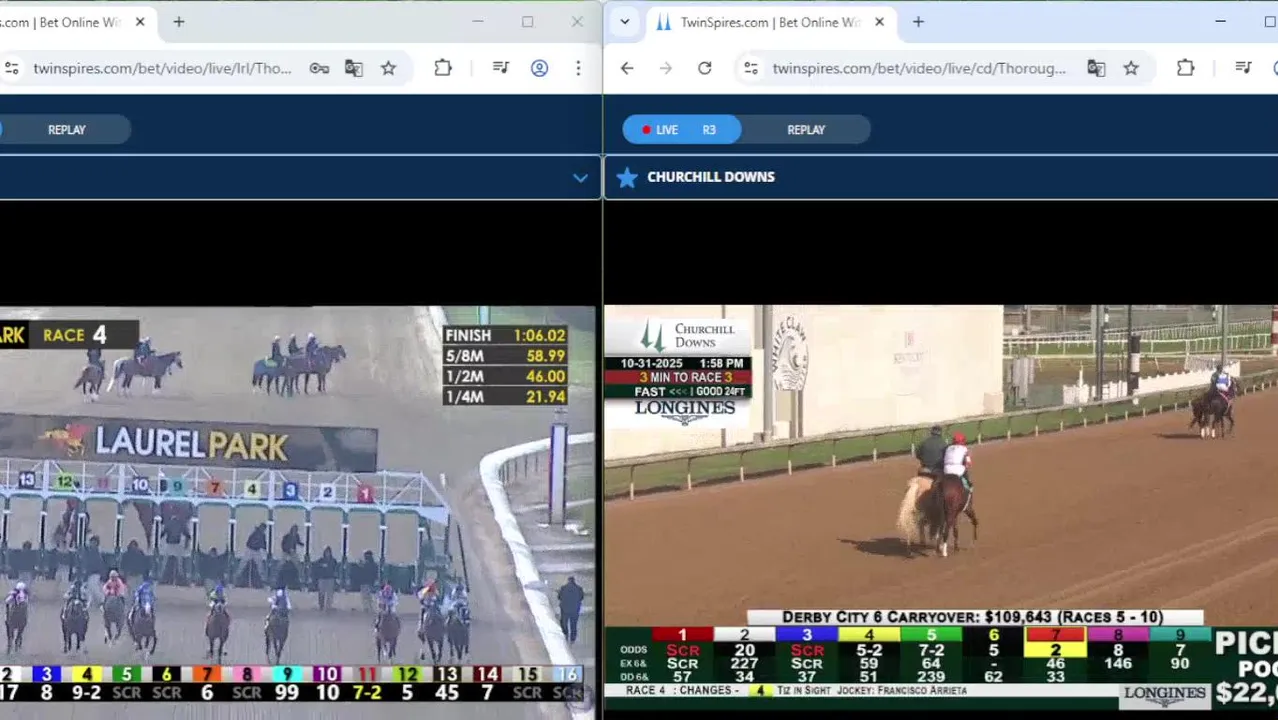1278x720 pixels.
Task: Open media control icon in right window
Action: coord(1243,68)
